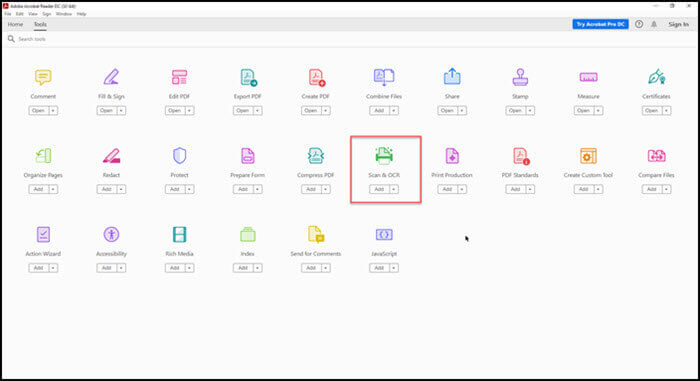
Task: Click the JavaScript tool icon
Action: 384,234
